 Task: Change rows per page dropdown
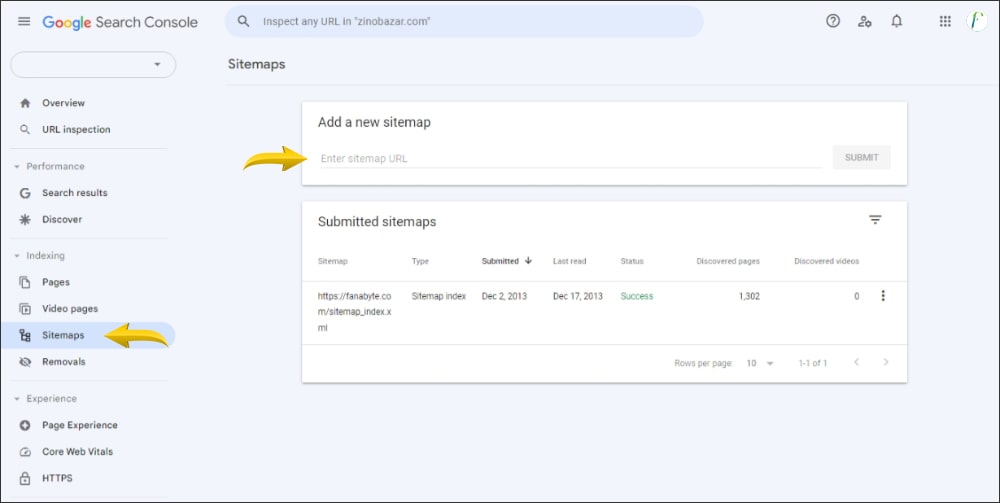[x=760, y=363]
